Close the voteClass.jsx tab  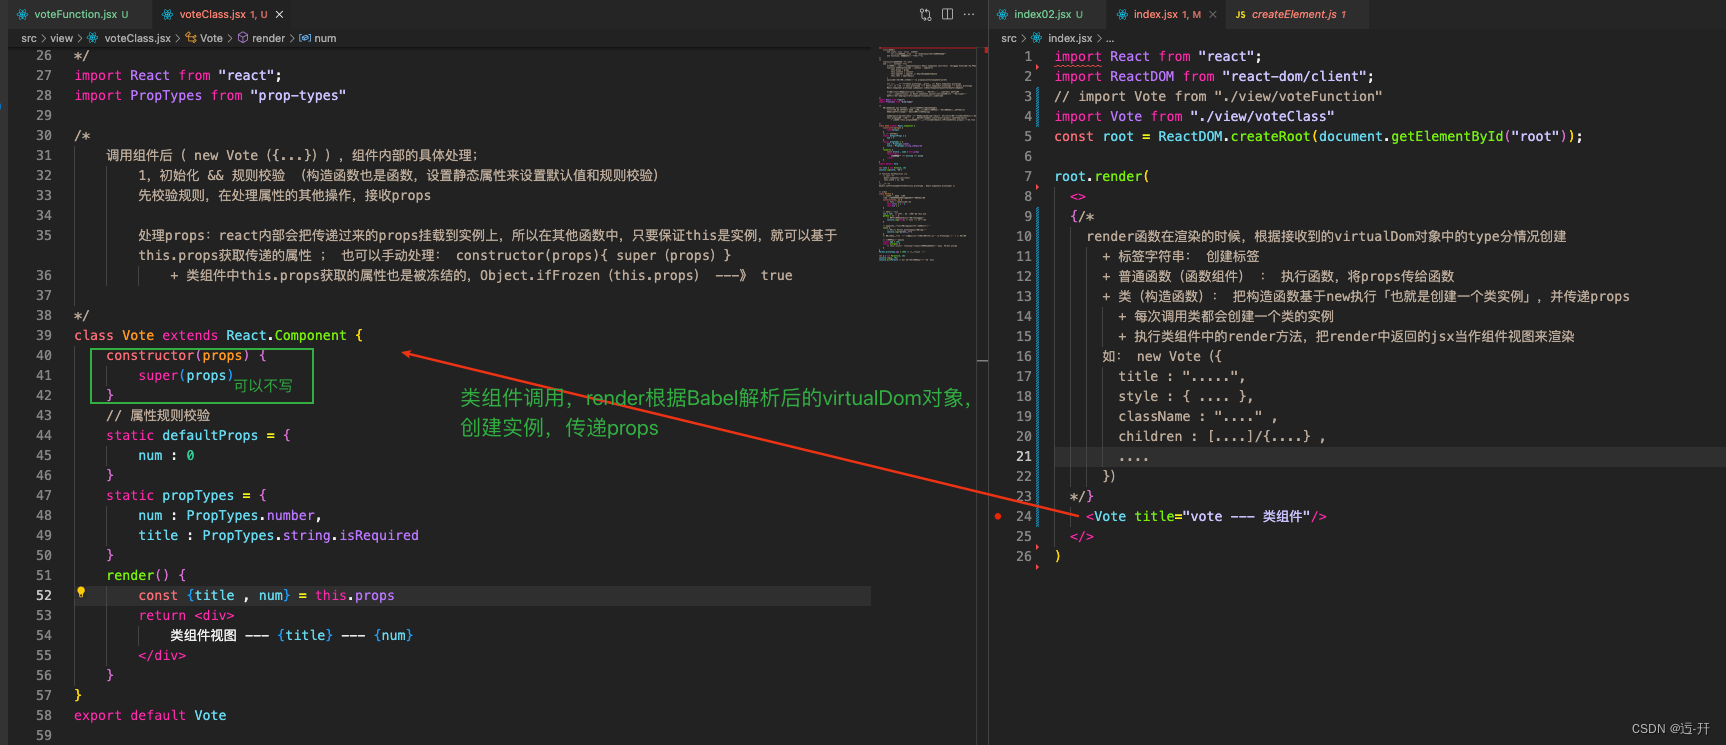tap(279, 14)
